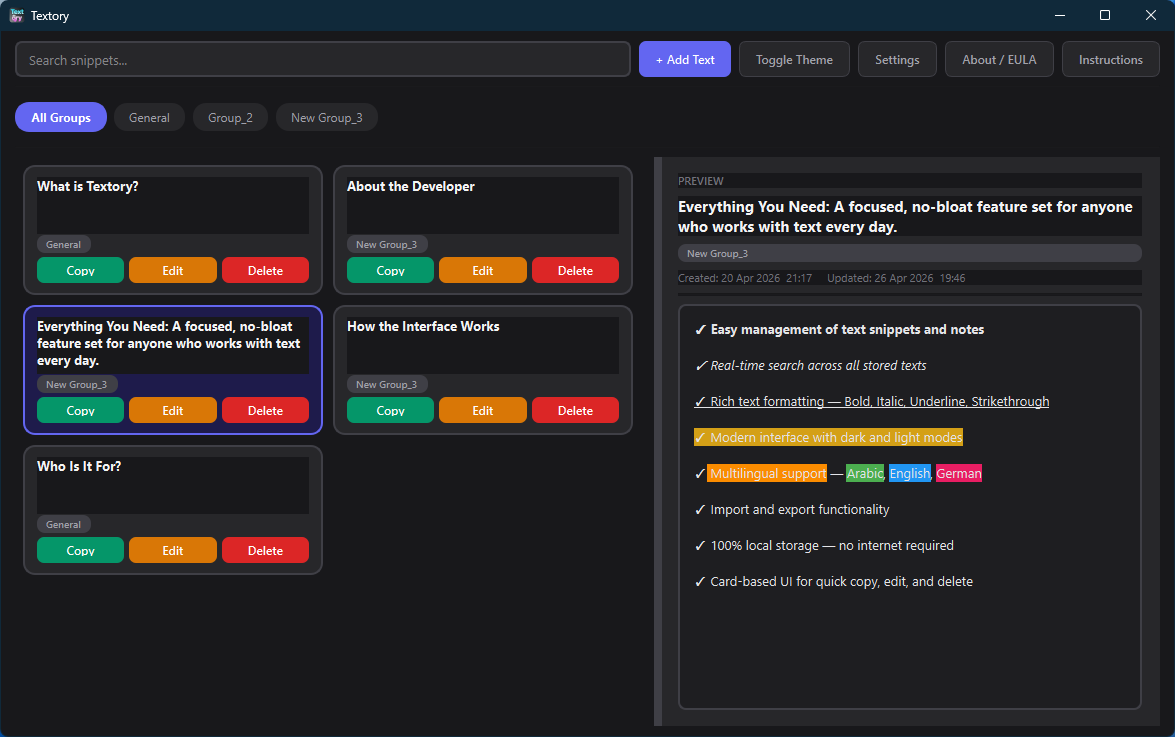
Task: Switch to the Group_2 filter
Action: click(230, 117)
